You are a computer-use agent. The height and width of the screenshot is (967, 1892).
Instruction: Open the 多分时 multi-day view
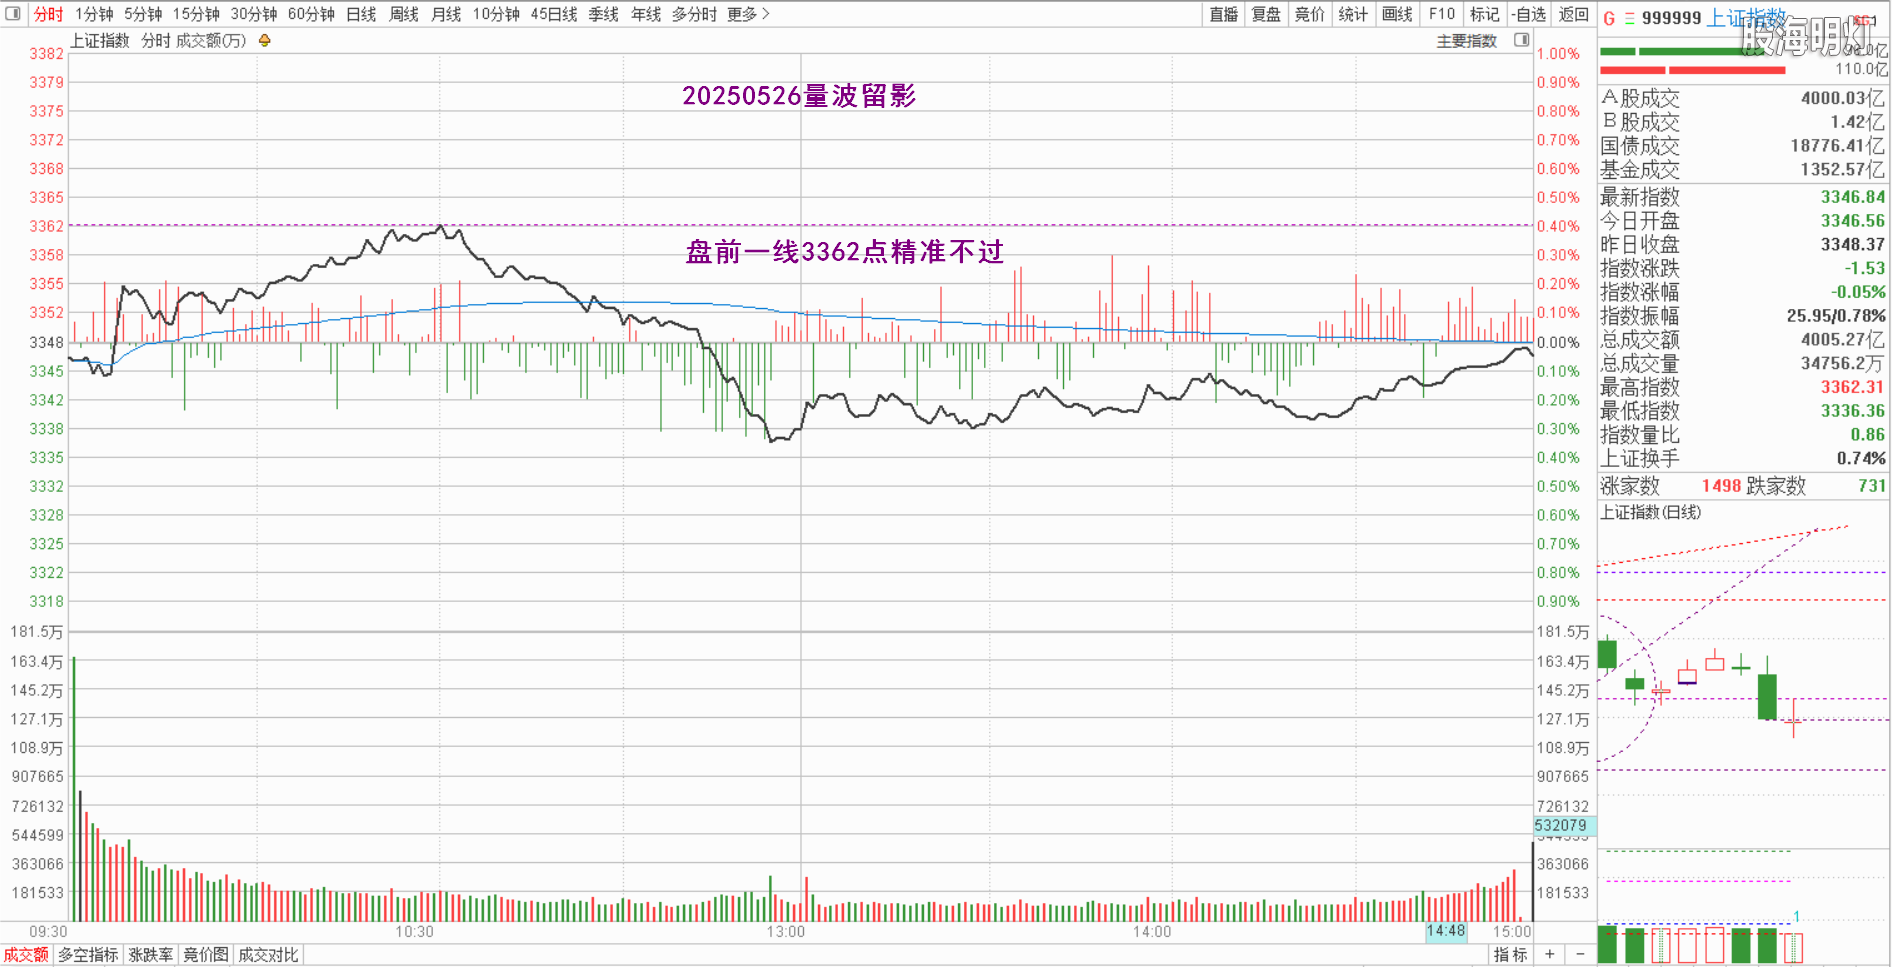click(694, 14)
